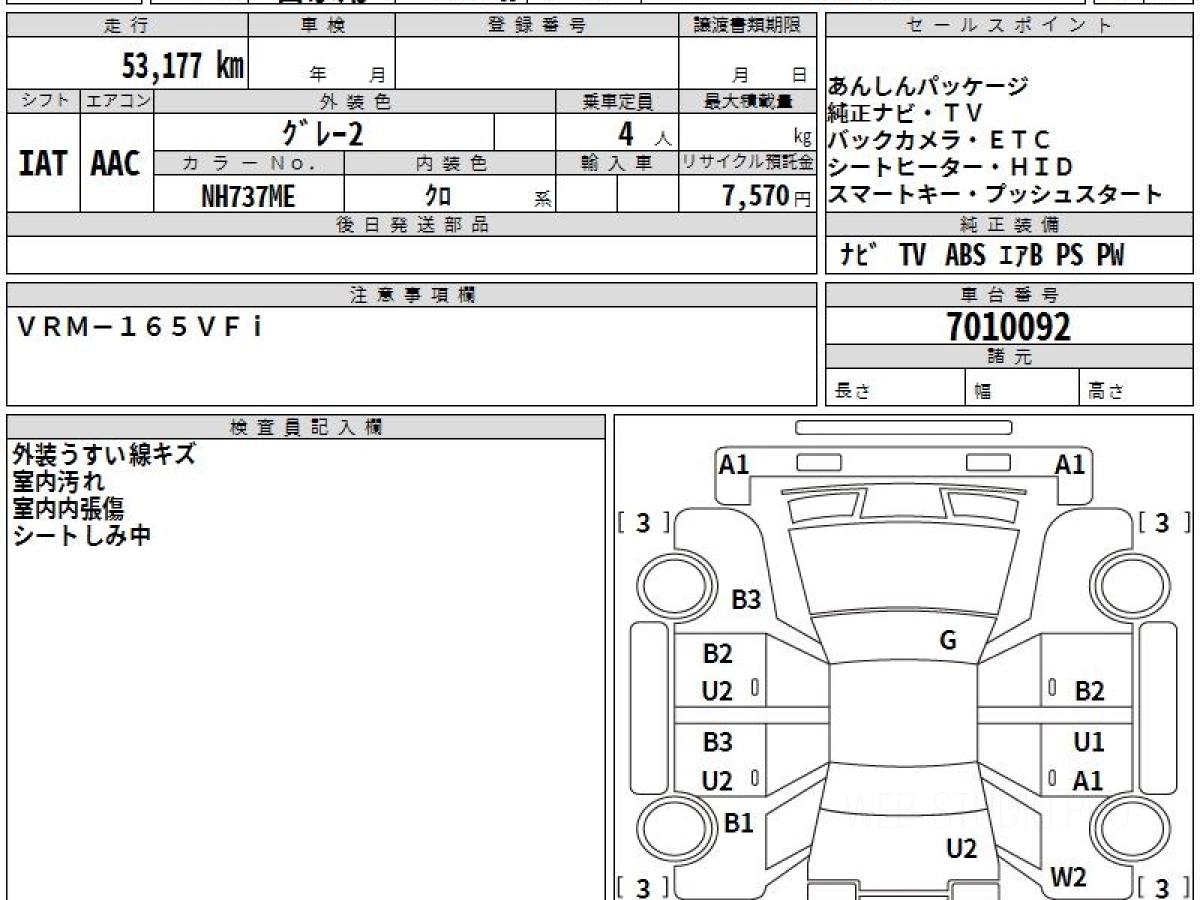This screenshot has width=1200, height=900.
Task: Click the 検査員記入欄 header
Action: (306, 427)
